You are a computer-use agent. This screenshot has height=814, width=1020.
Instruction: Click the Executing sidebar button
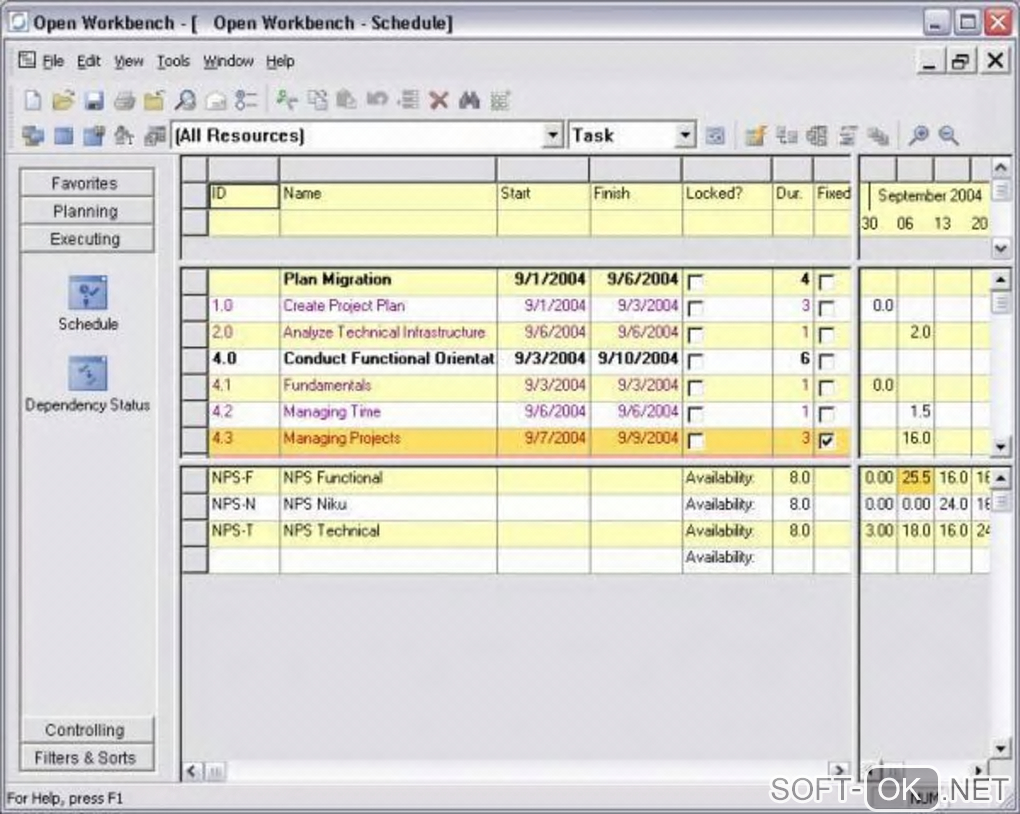tap(87, 239)
